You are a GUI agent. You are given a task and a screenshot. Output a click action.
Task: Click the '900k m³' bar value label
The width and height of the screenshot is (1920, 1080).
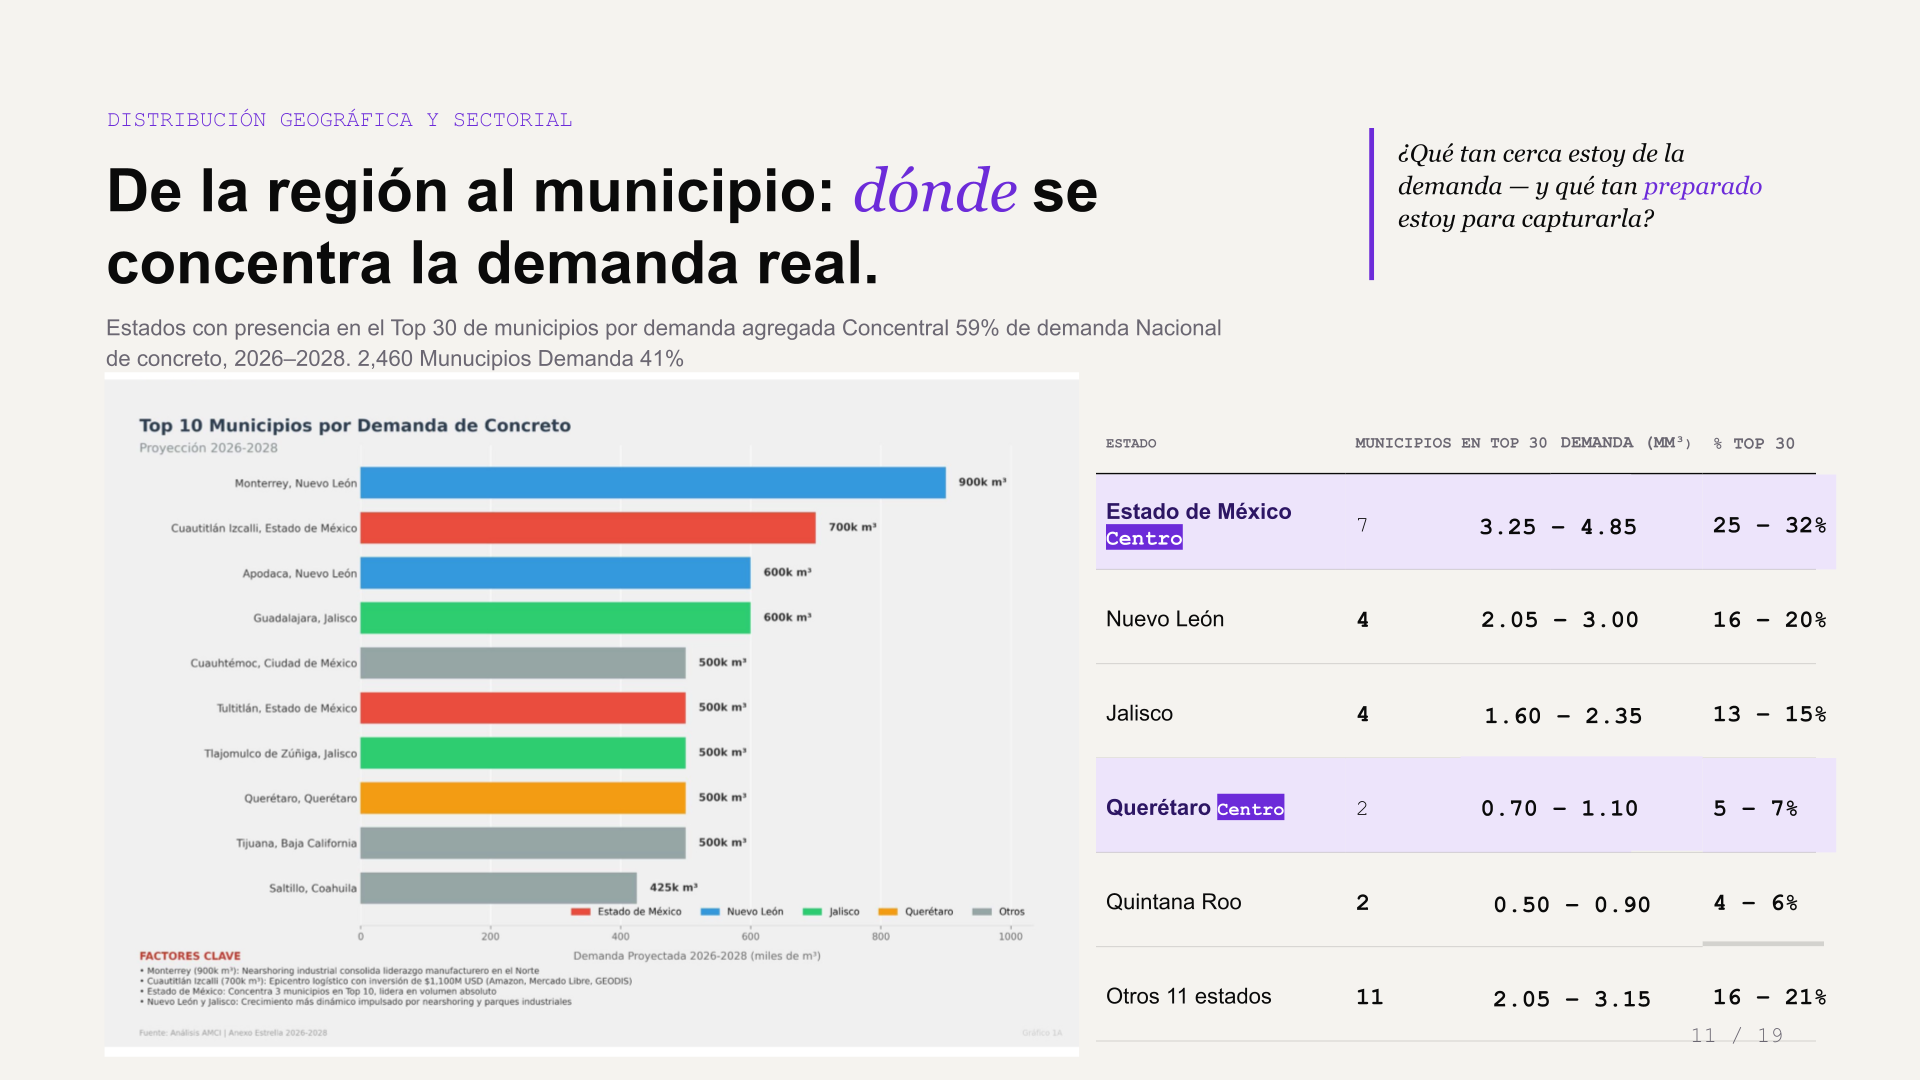pos(982,482)
